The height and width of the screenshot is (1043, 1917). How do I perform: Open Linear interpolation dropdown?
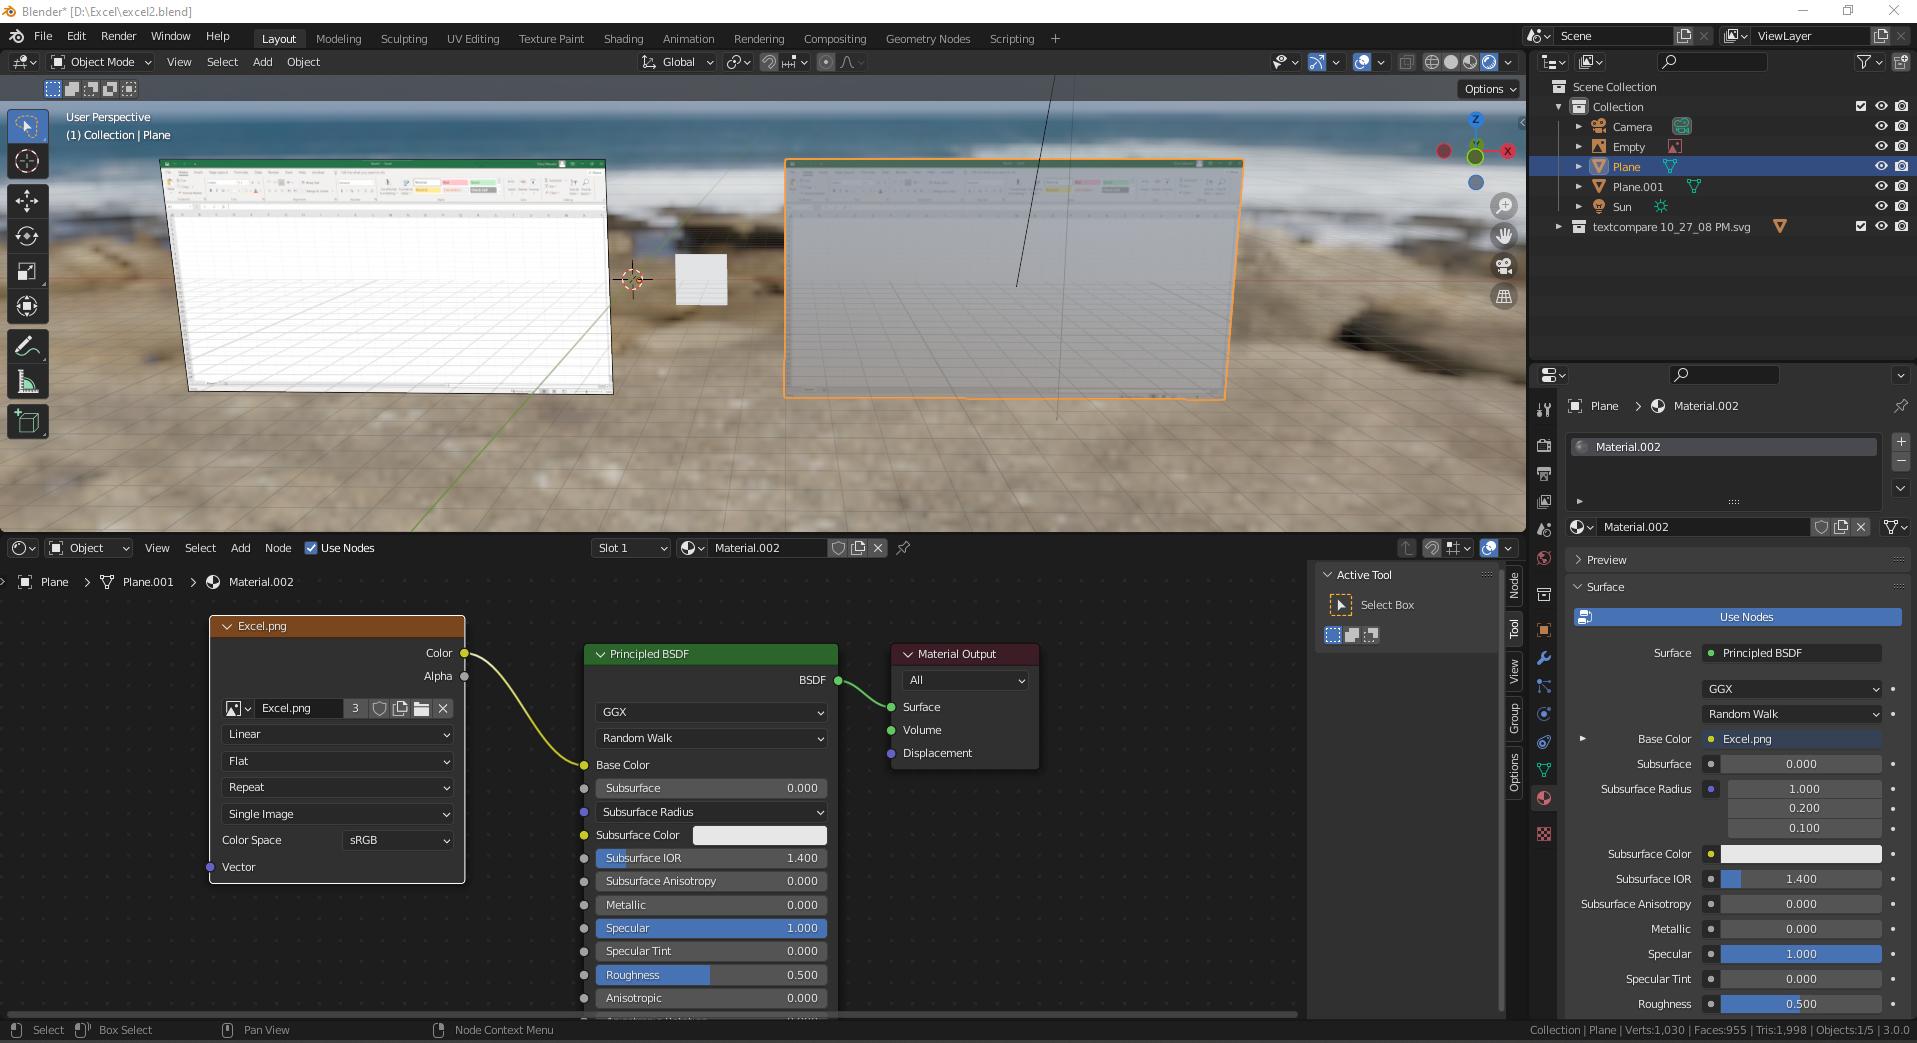(x=337, y=734)
